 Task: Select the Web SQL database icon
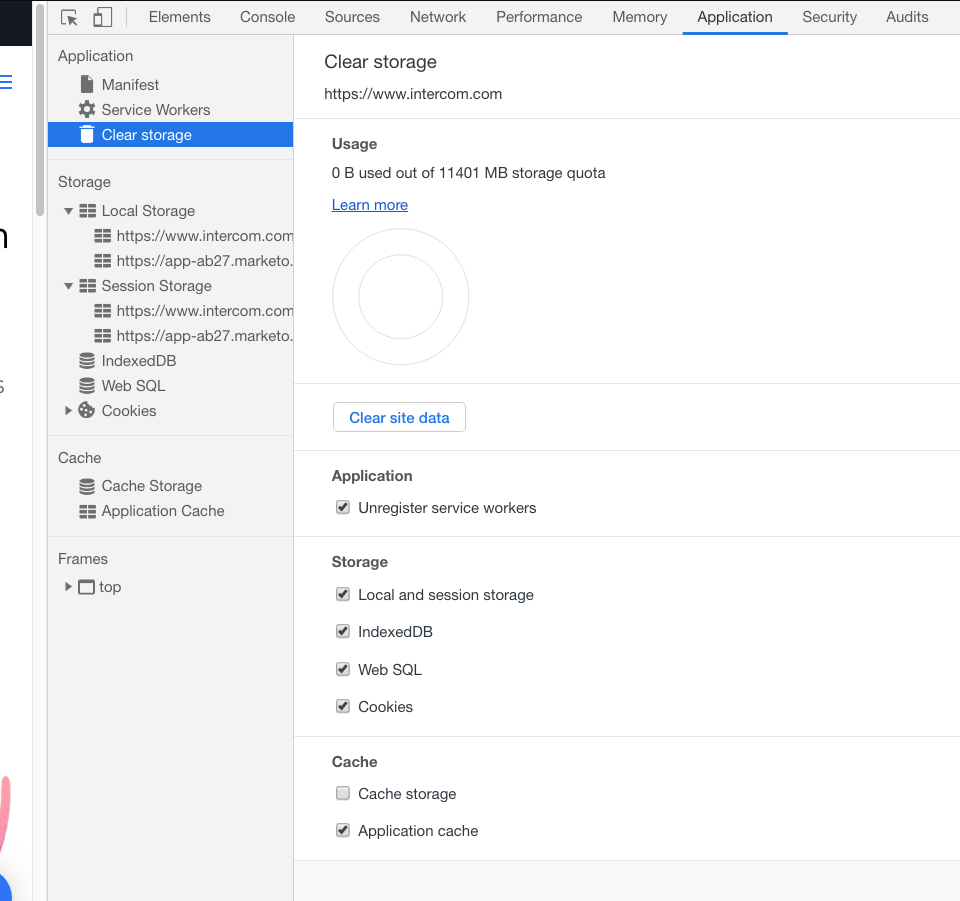[x=87, y=386]
